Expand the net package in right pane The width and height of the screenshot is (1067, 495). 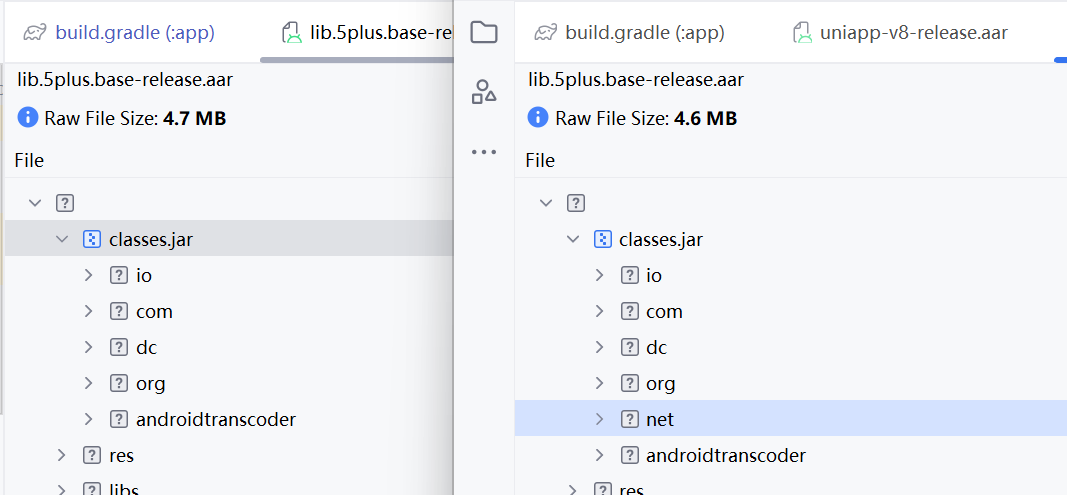point(600,420)
